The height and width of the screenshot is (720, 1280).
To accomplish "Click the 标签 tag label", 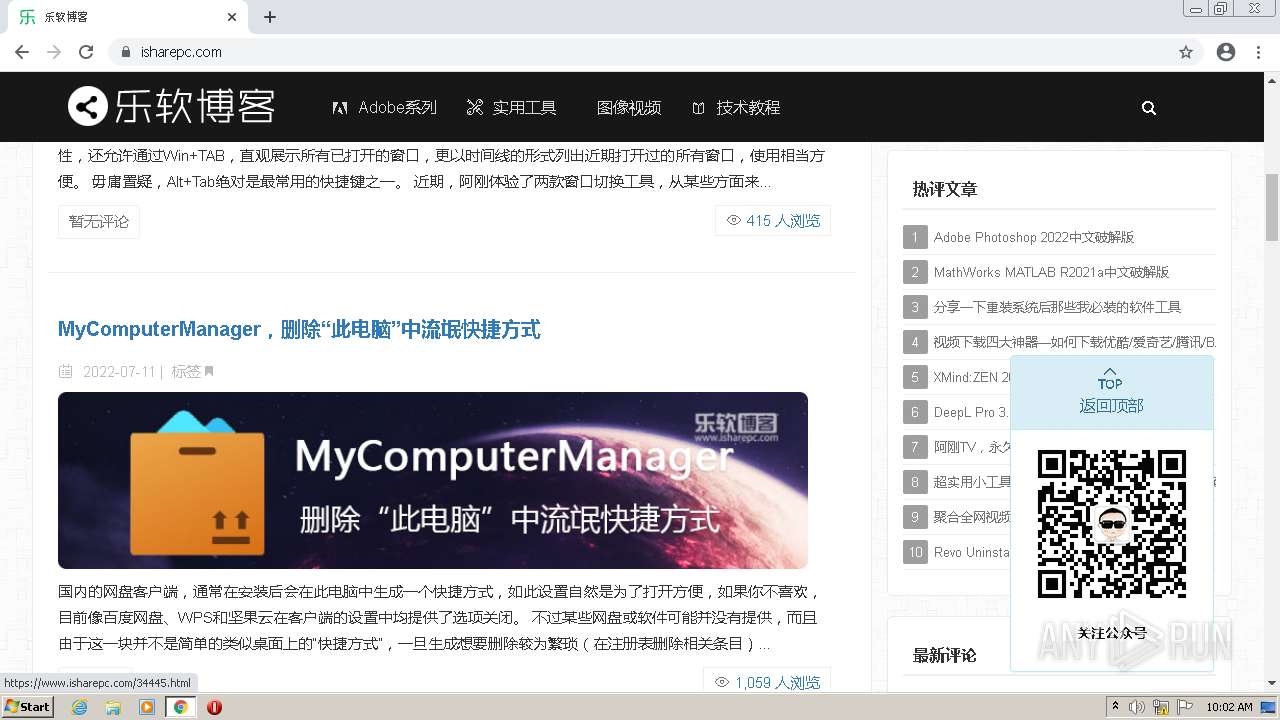I will [x=186, y=372].
